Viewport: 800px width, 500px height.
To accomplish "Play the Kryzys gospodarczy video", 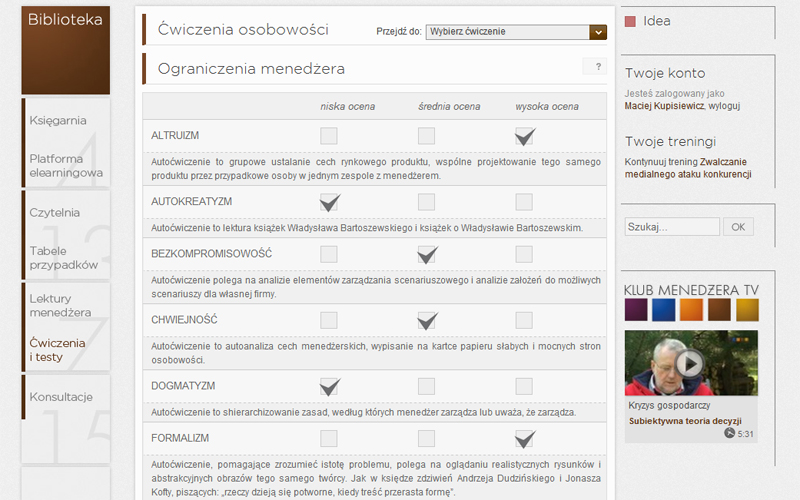I will point(690,364).
